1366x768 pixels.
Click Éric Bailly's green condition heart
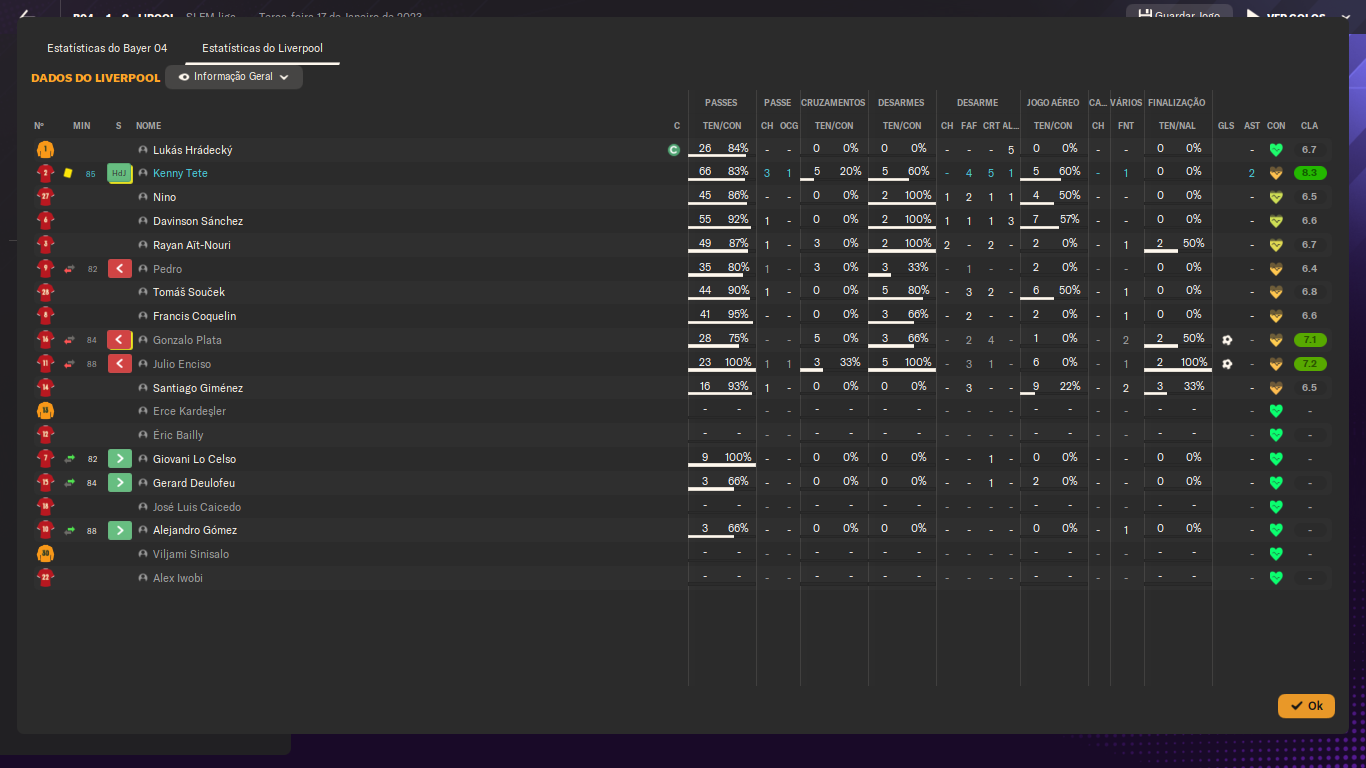coord(1276,435)
